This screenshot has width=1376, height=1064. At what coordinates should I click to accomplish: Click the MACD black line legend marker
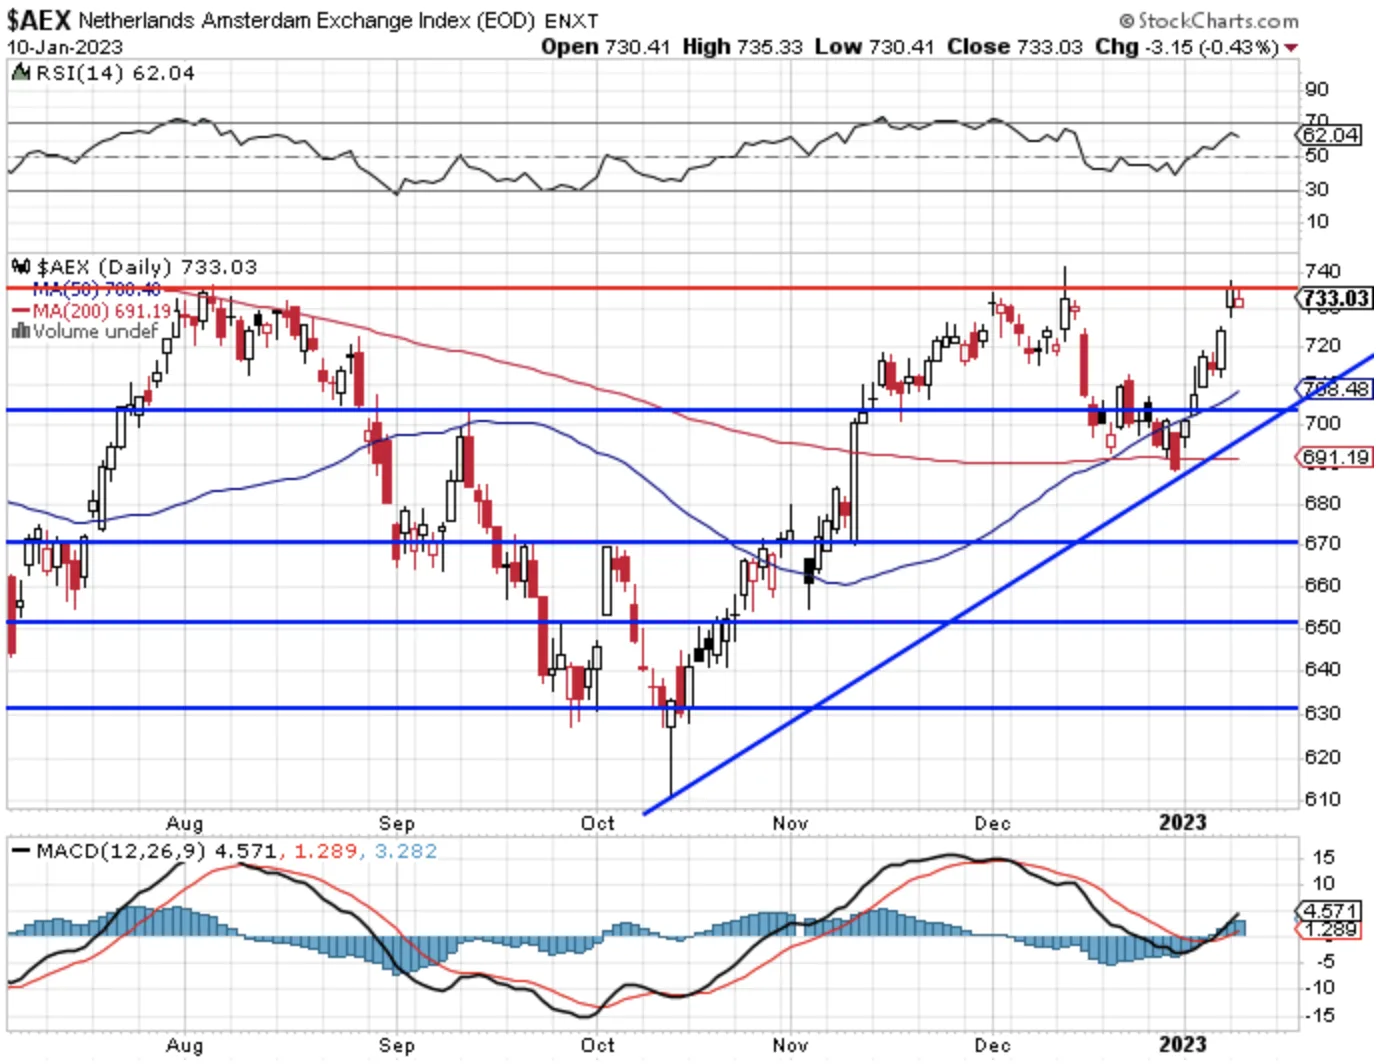tap(21, 851)
